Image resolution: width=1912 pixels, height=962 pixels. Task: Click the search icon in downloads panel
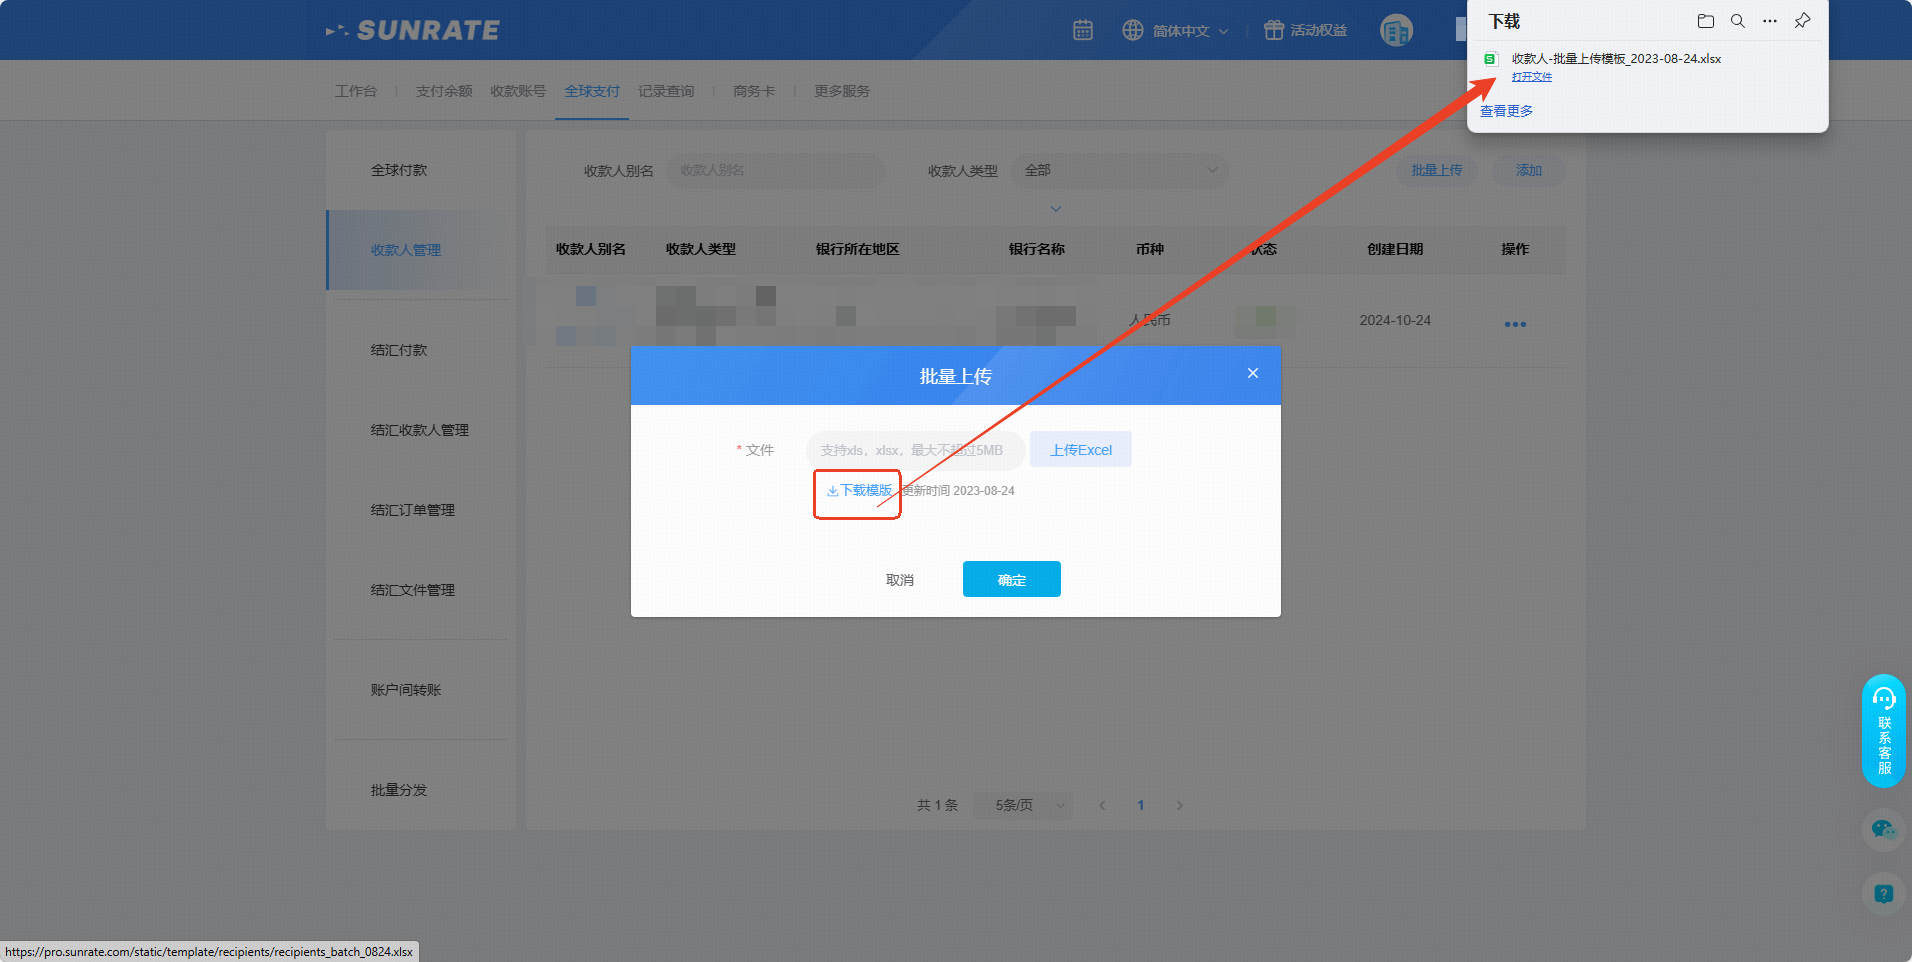coord(1738,21)
